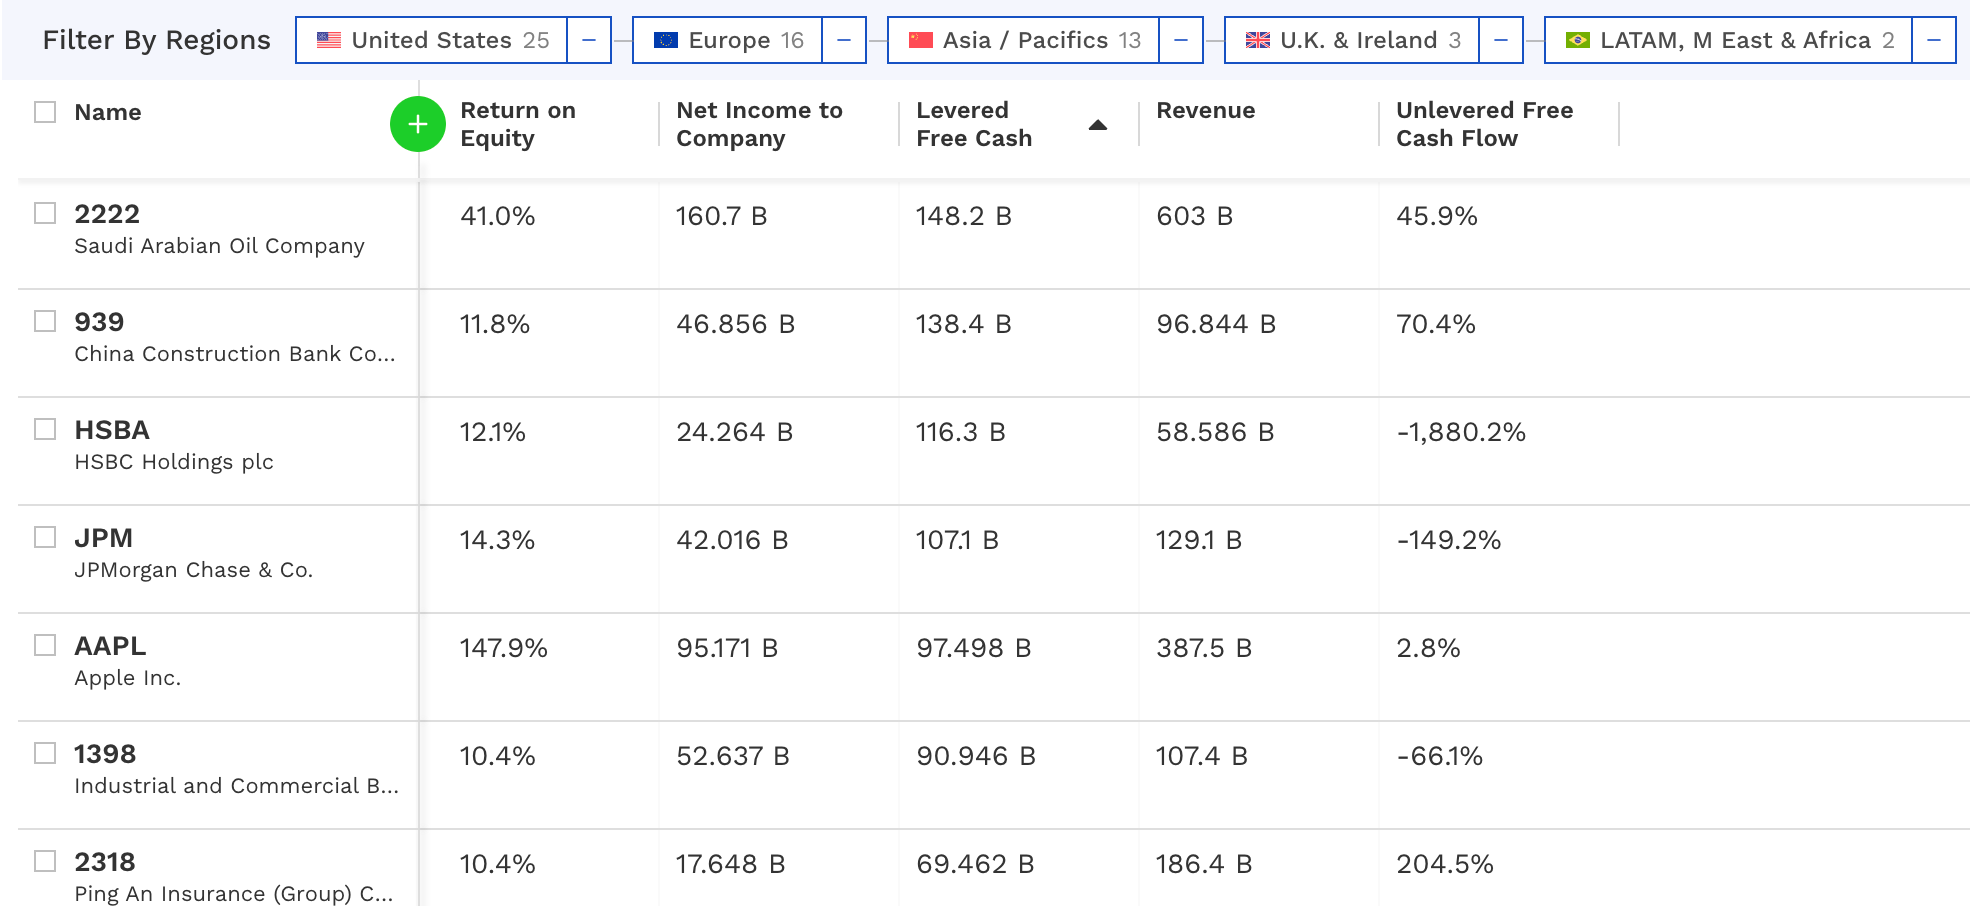This screenshot has width=1970, height=906.
Task: Sort by Net Income to Company header
Action: (759, 124)
